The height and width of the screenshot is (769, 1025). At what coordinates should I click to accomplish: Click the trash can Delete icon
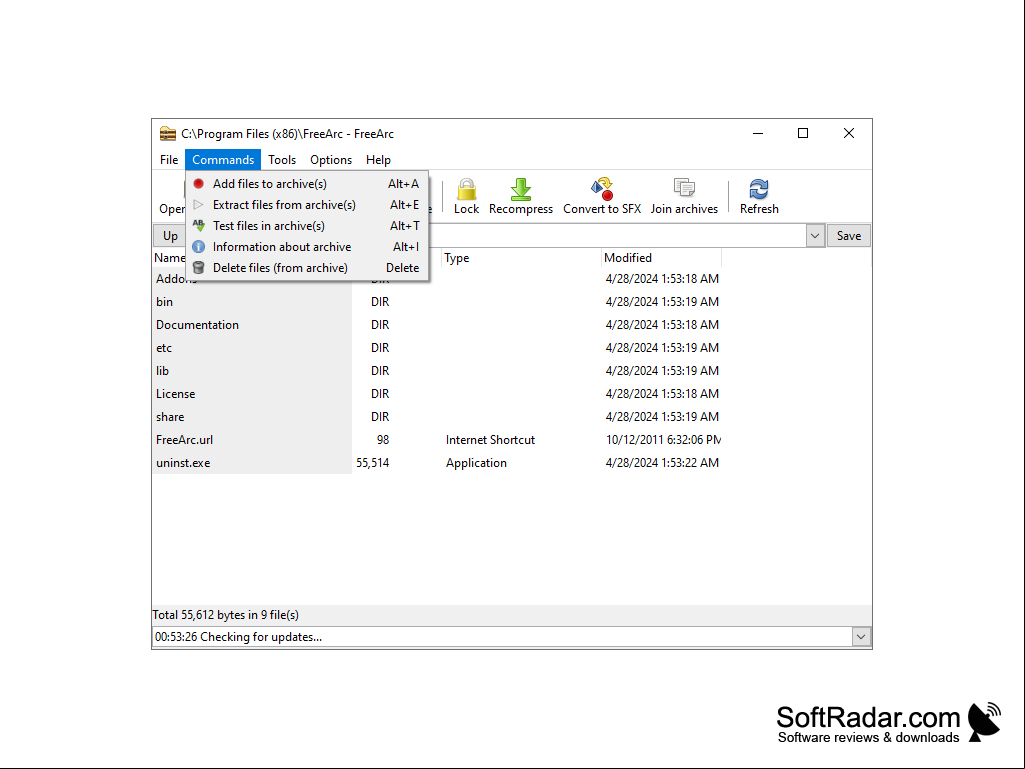199,267
